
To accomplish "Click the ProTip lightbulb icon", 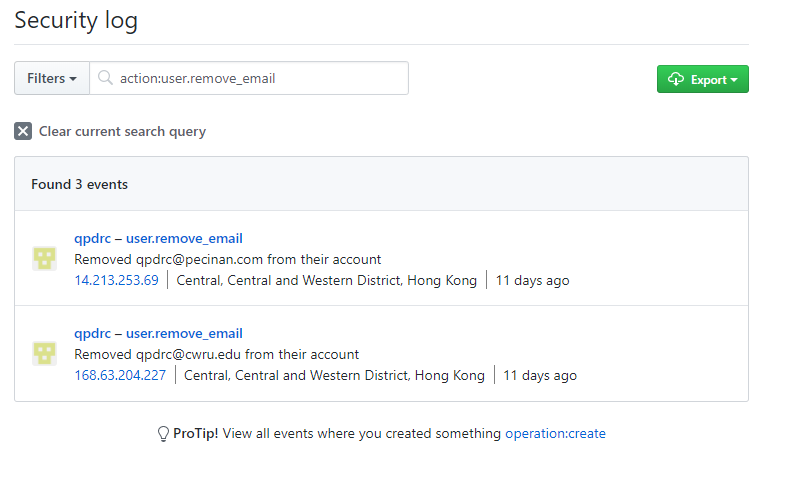I will pos(164,434).
